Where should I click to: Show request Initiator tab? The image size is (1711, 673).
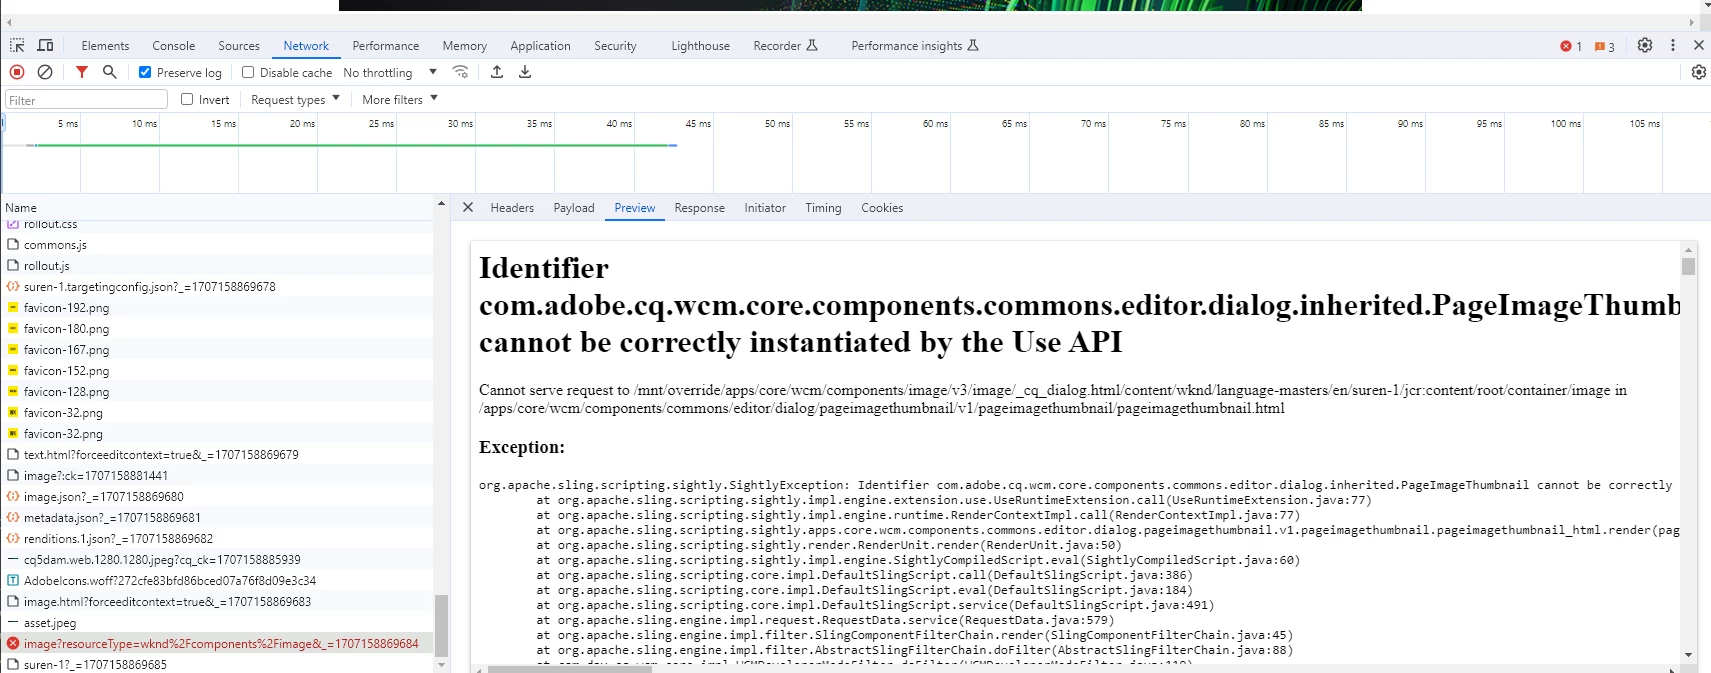(765, 208)
